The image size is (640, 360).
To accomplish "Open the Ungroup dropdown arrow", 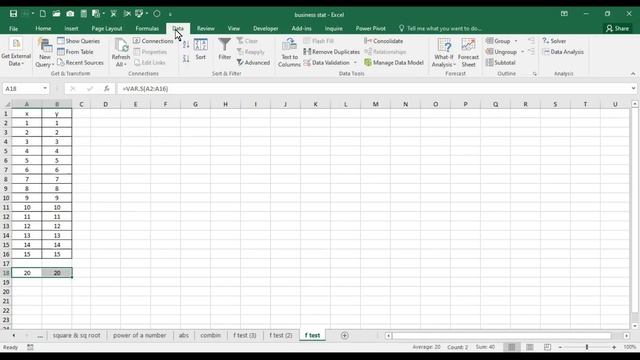I will click(x=522, y=52).
